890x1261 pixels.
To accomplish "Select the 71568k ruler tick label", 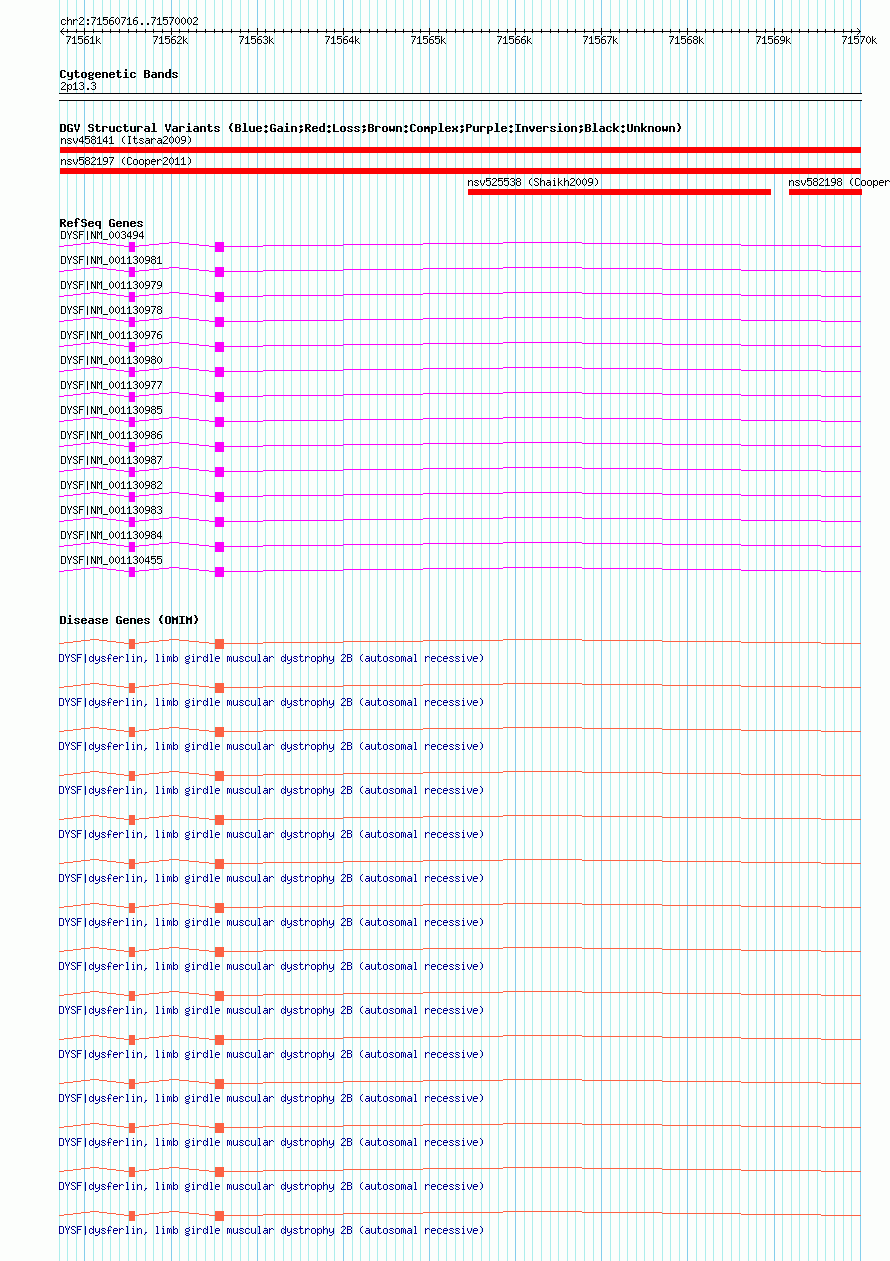I will (x=686, y=40).
